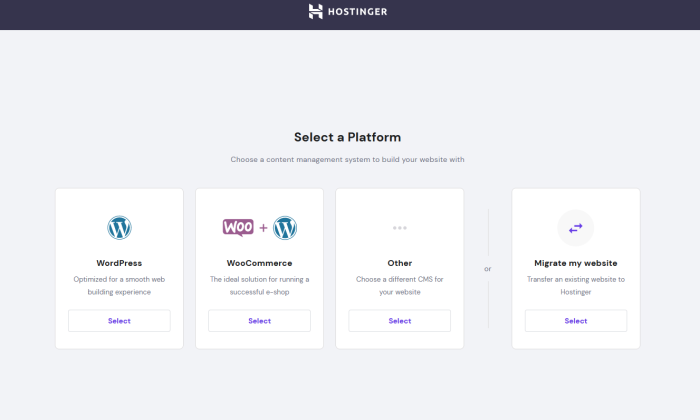The width and height of the screenshot is (700, 420).
Task: Click the migrate arrows icon
Action: 575,228
